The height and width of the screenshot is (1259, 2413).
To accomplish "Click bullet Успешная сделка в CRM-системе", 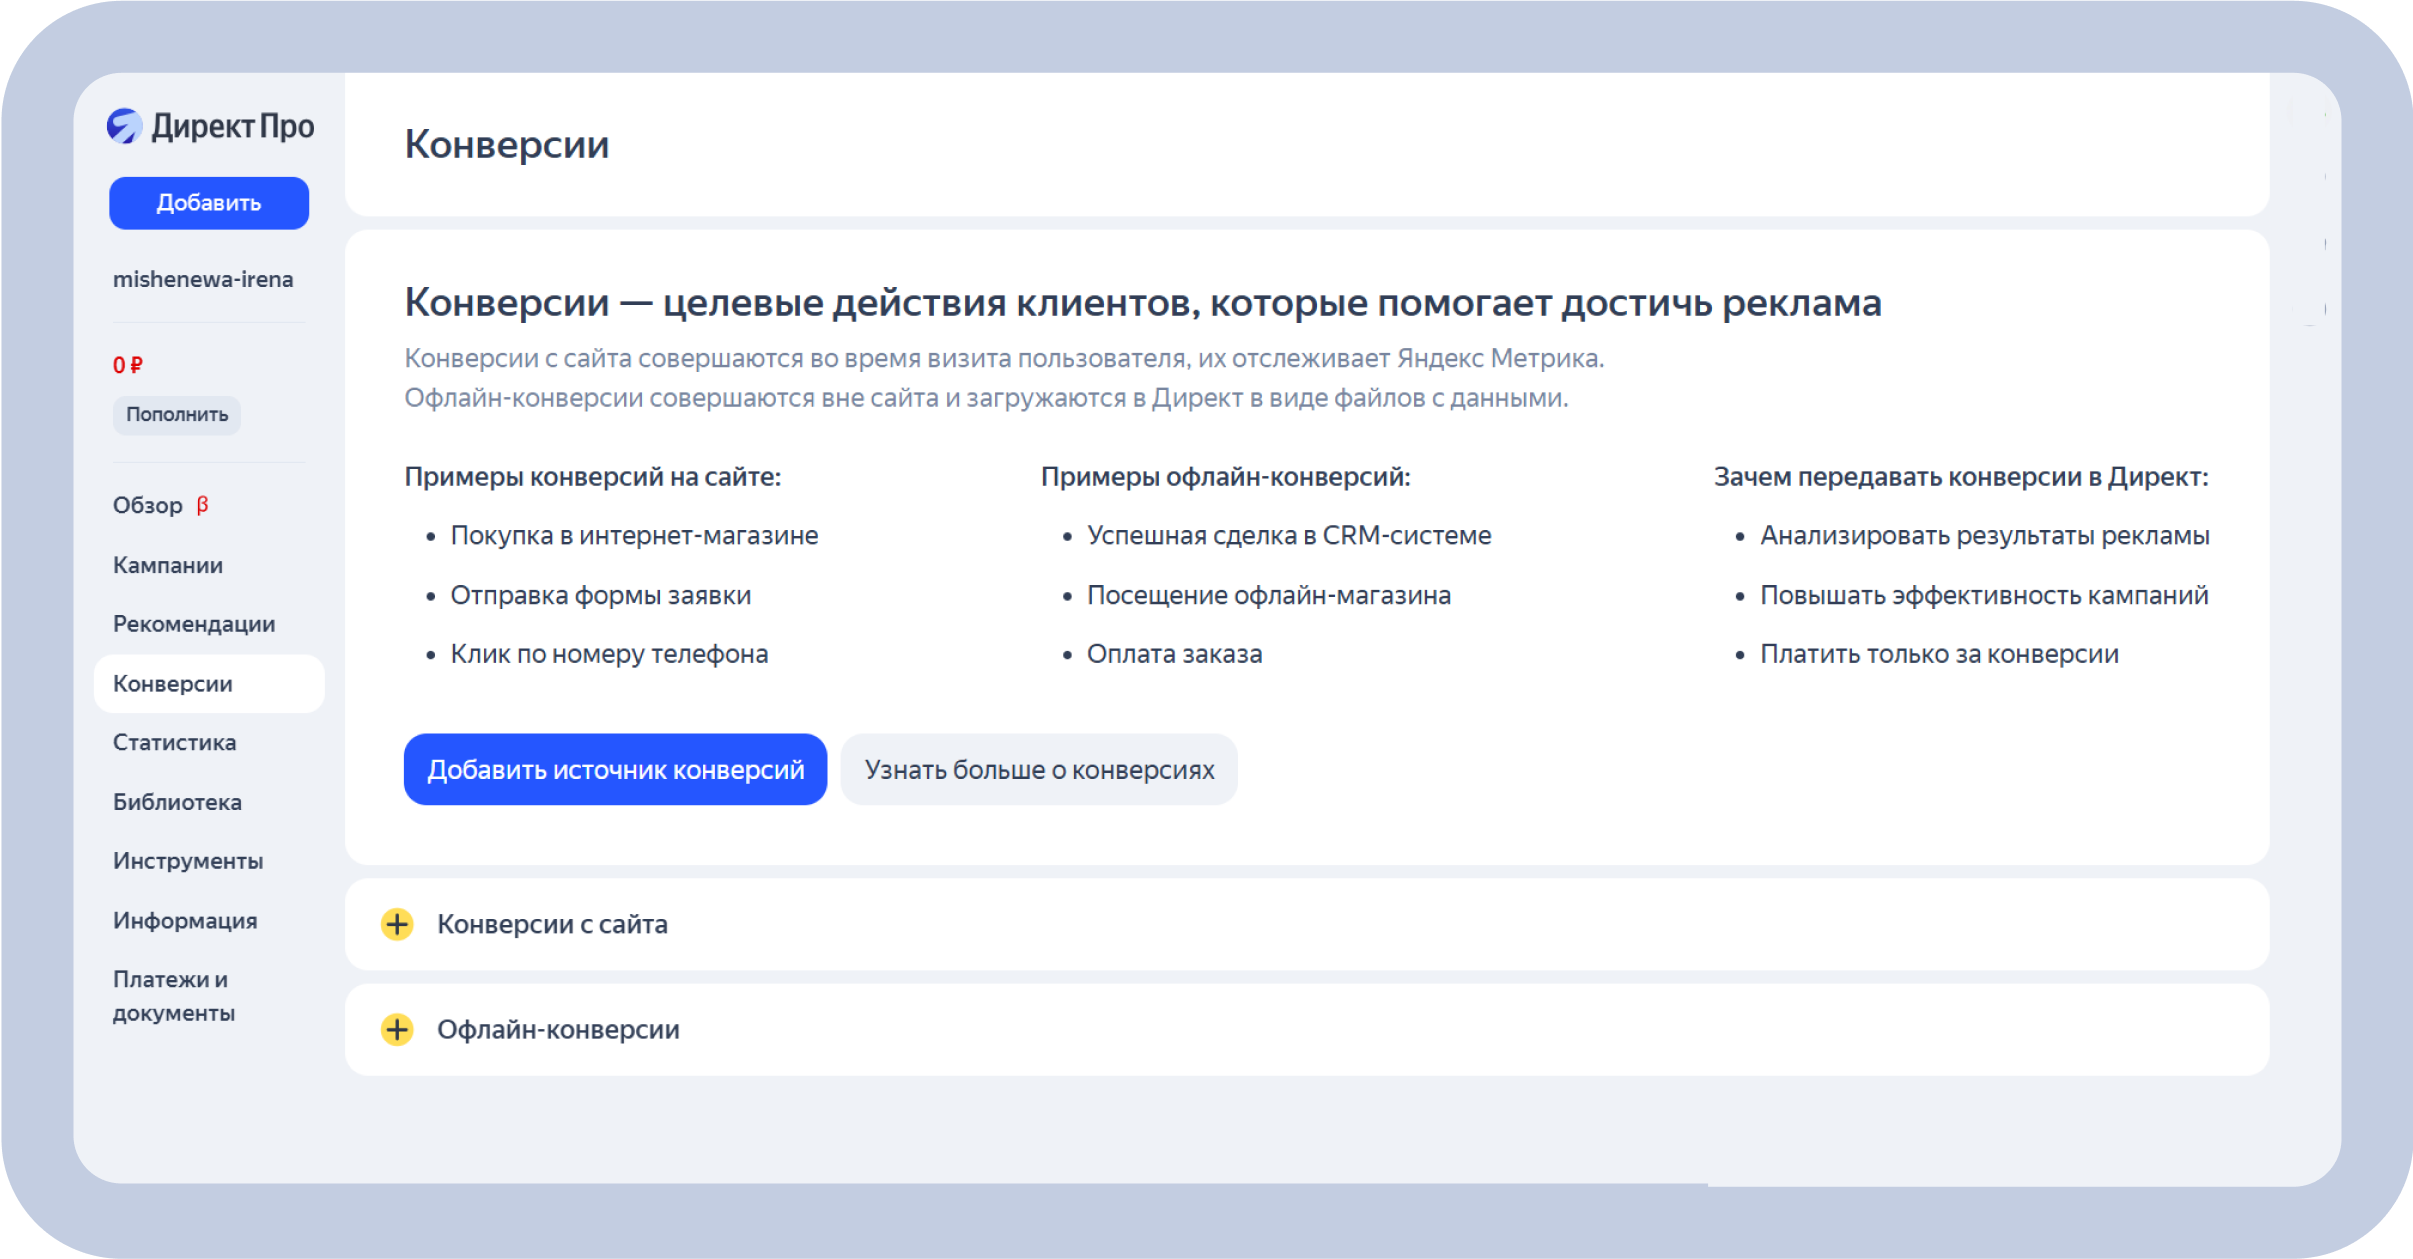I will [x=1289, y=536].
